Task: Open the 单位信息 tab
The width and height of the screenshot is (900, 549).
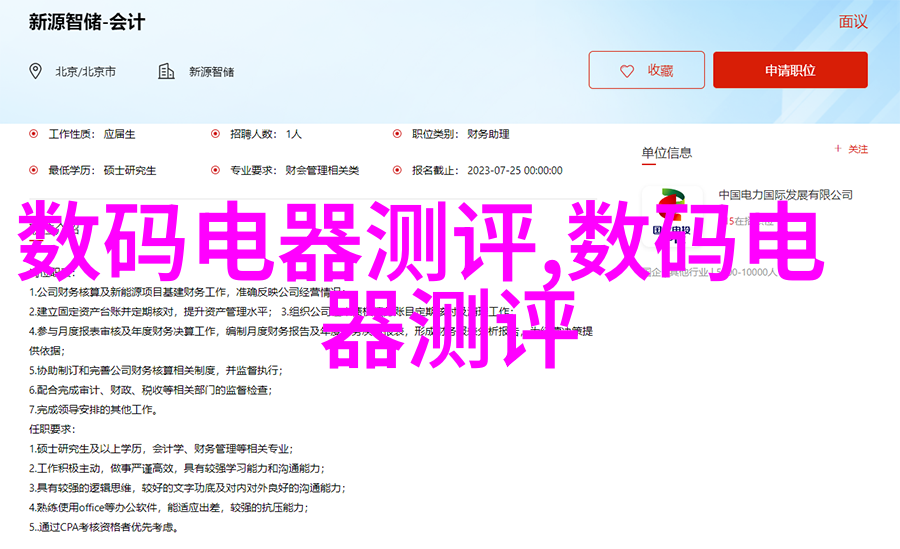Action: click(666, 153)
